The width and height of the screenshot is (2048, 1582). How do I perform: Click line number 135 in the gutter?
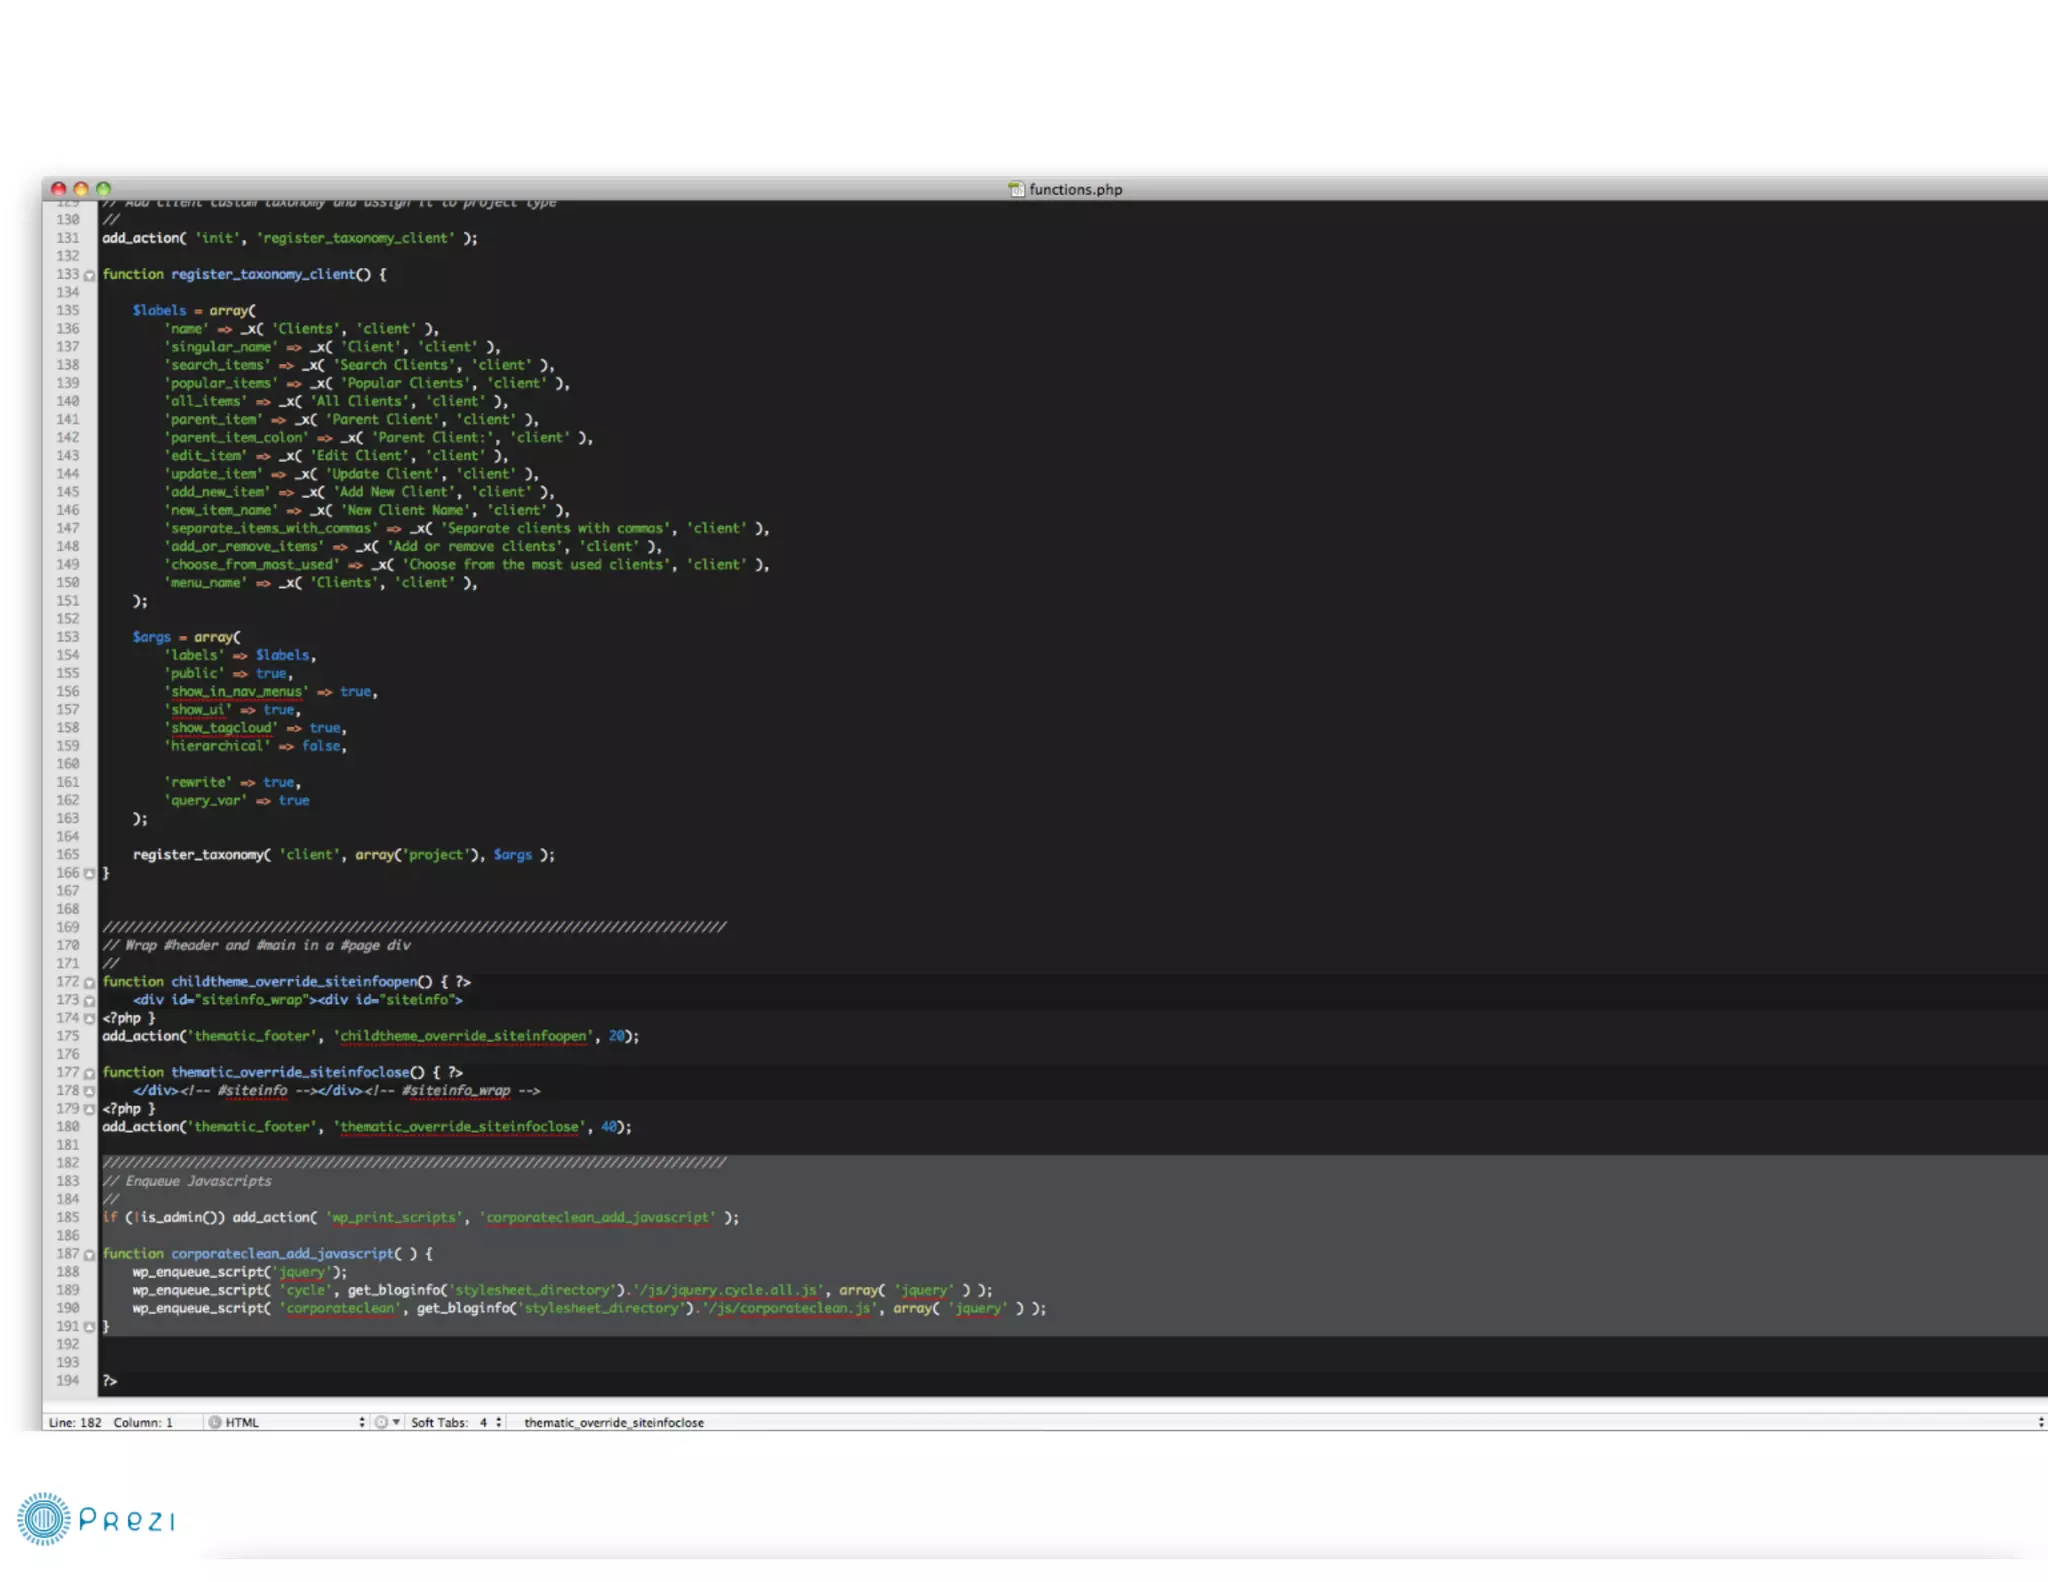pos(67,310)
